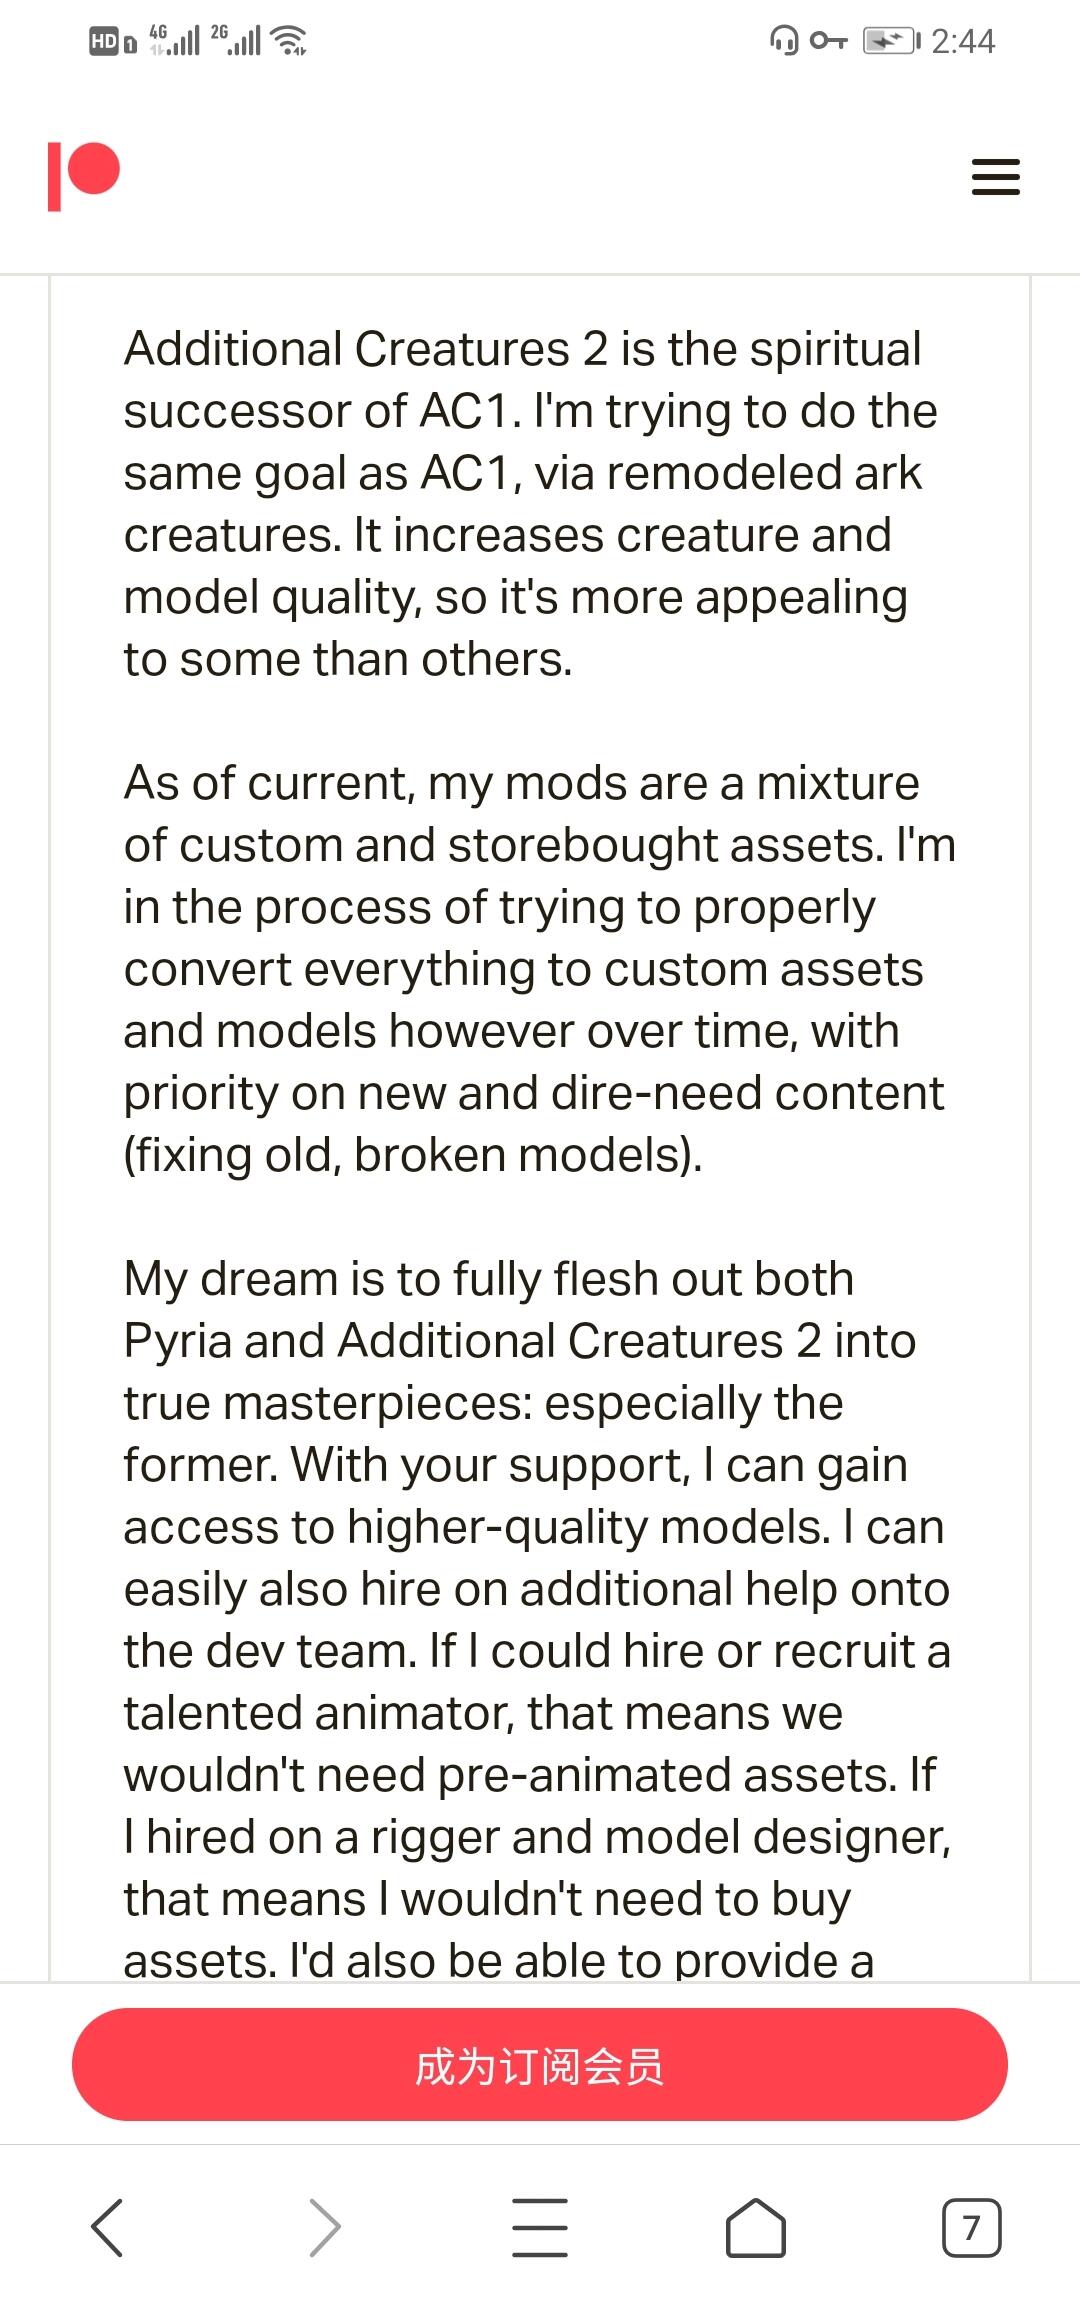Click the Patreon logo

point(84,176)
